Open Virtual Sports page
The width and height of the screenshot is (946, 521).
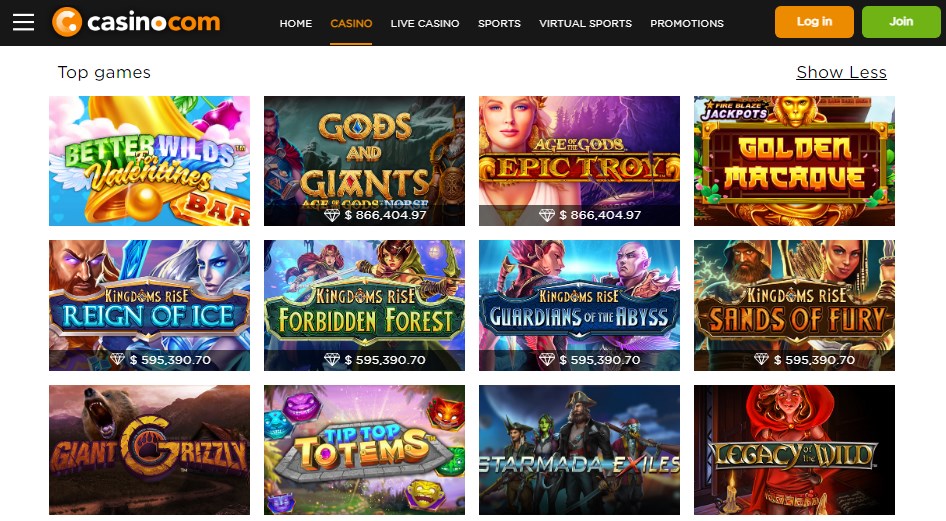(x=585, y=24)
